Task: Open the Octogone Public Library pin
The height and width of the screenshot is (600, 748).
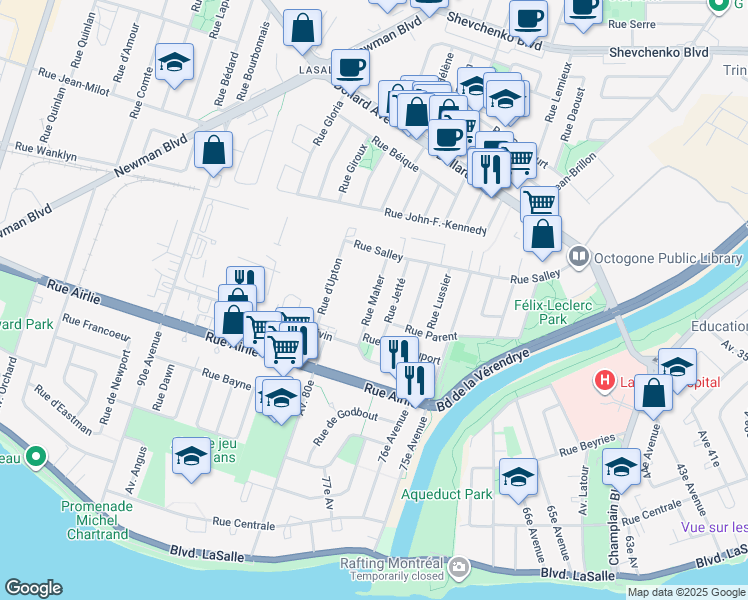Action: pyautogui.click(x=579, y=258)
